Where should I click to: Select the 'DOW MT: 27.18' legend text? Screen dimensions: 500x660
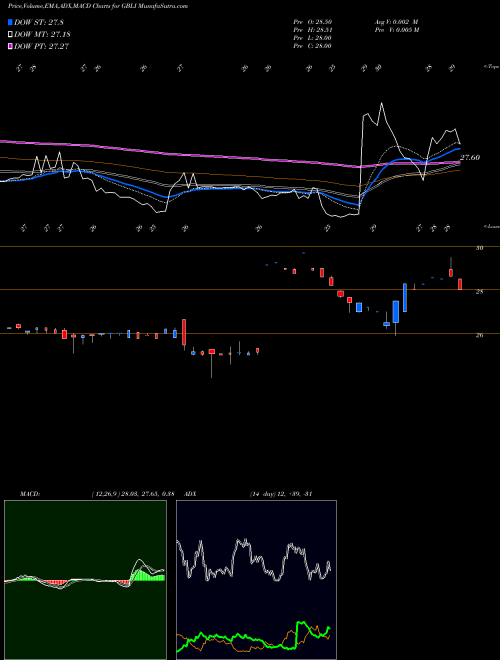tap(42, 34)
